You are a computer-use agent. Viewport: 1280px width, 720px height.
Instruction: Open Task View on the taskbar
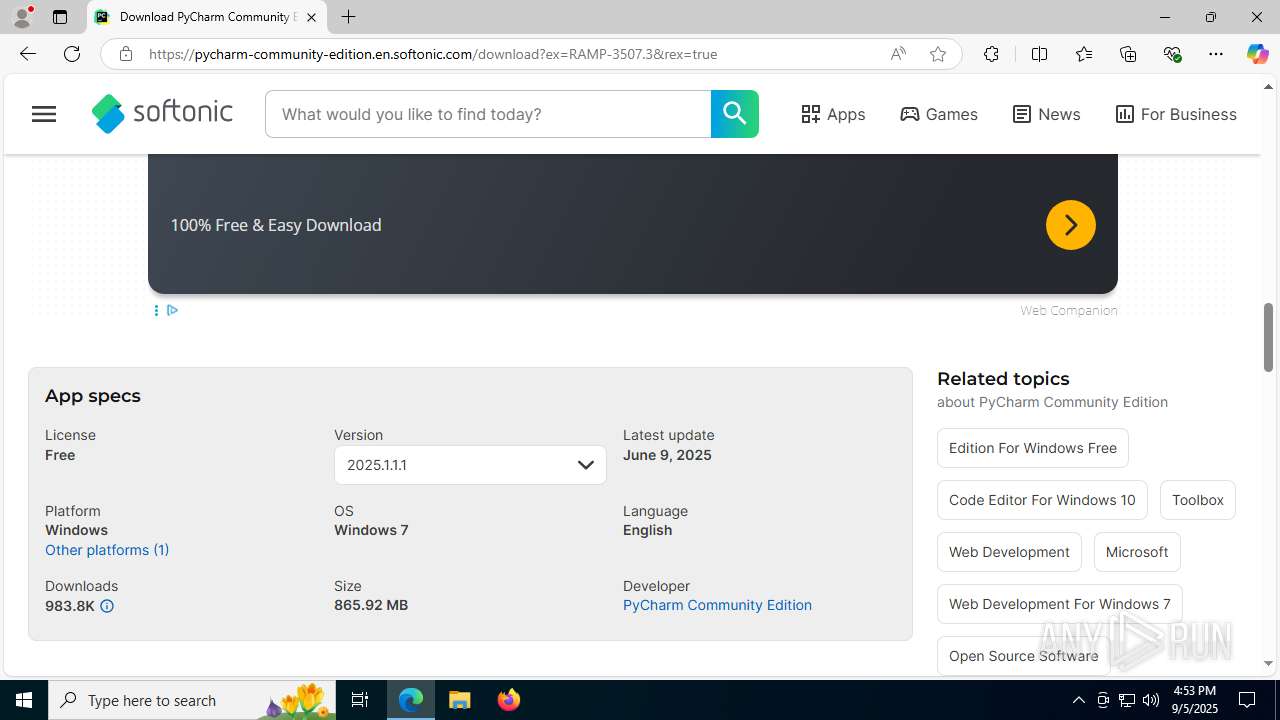[x=360, y=700]
